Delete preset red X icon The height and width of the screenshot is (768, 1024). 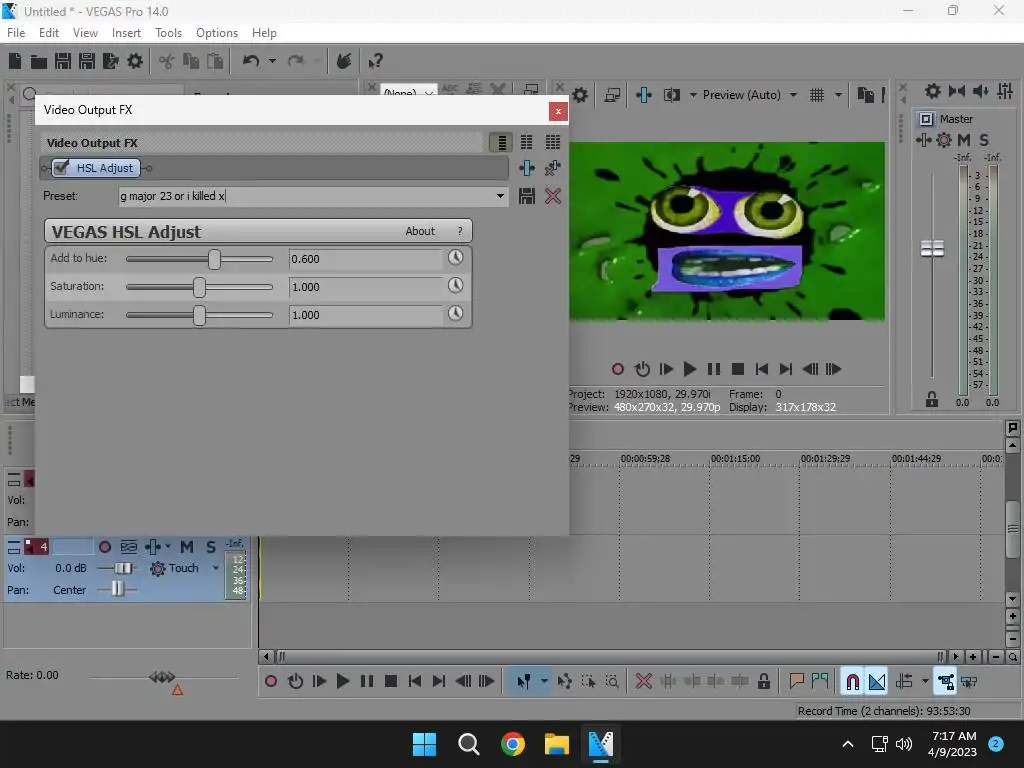553,196
